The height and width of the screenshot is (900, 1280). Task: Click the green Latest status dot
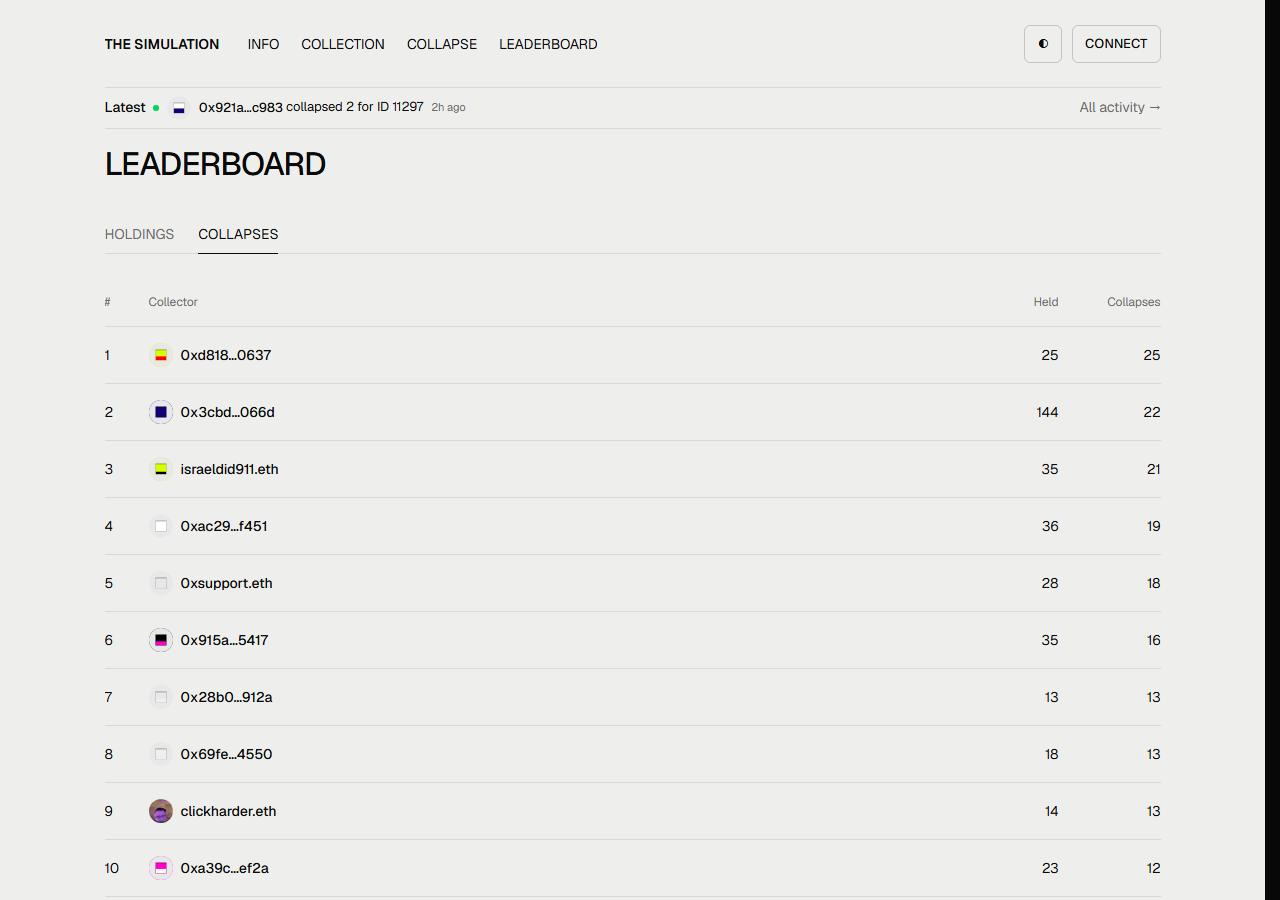156,108
